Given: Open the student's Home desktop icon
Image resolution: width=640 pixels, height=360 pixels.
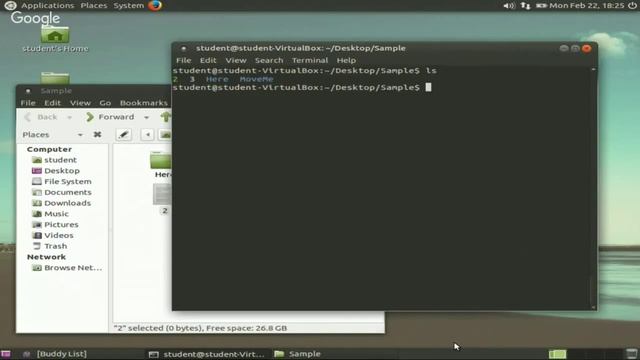Looking at the screenshot, I should 55,39.
